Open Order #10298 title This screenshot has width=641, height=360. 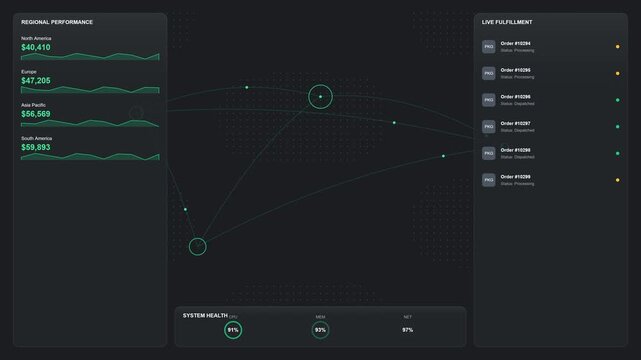click(x=515, y=150)
